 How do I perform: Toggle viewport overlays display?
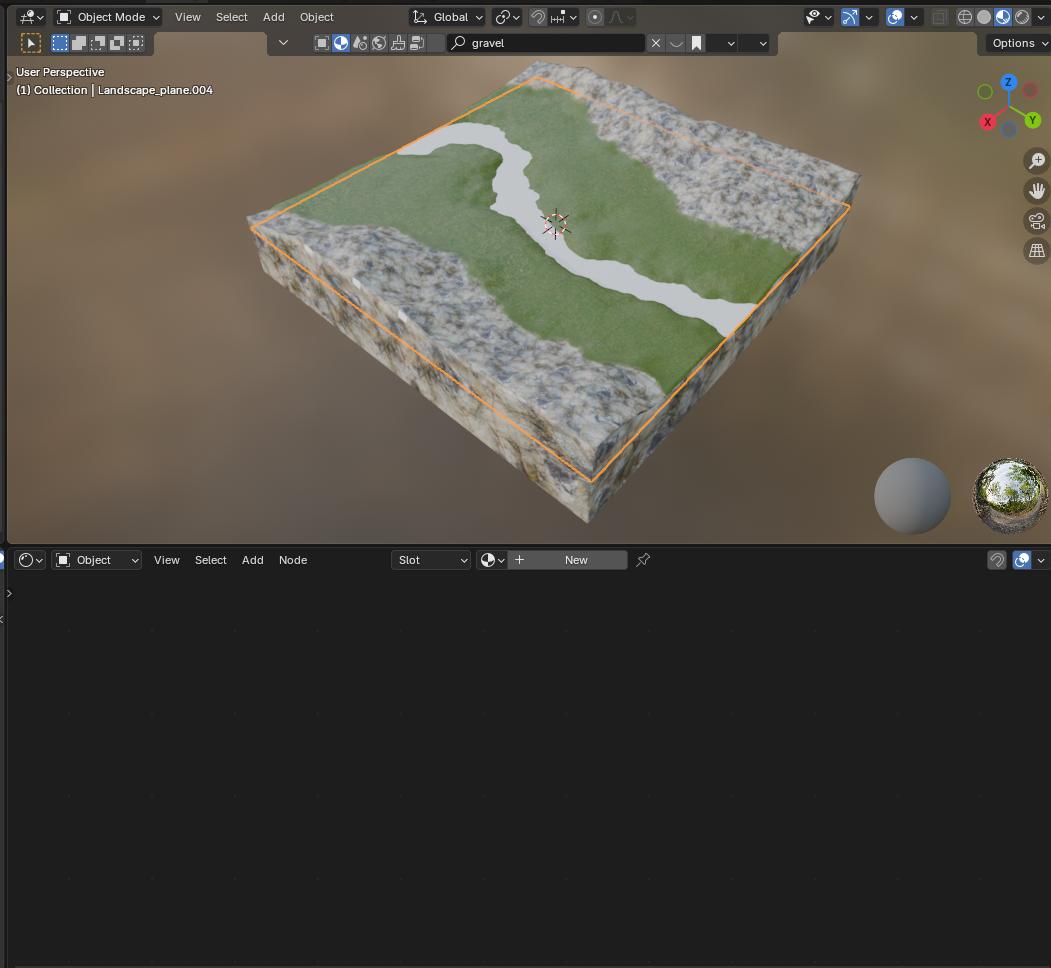pos(895,17)
